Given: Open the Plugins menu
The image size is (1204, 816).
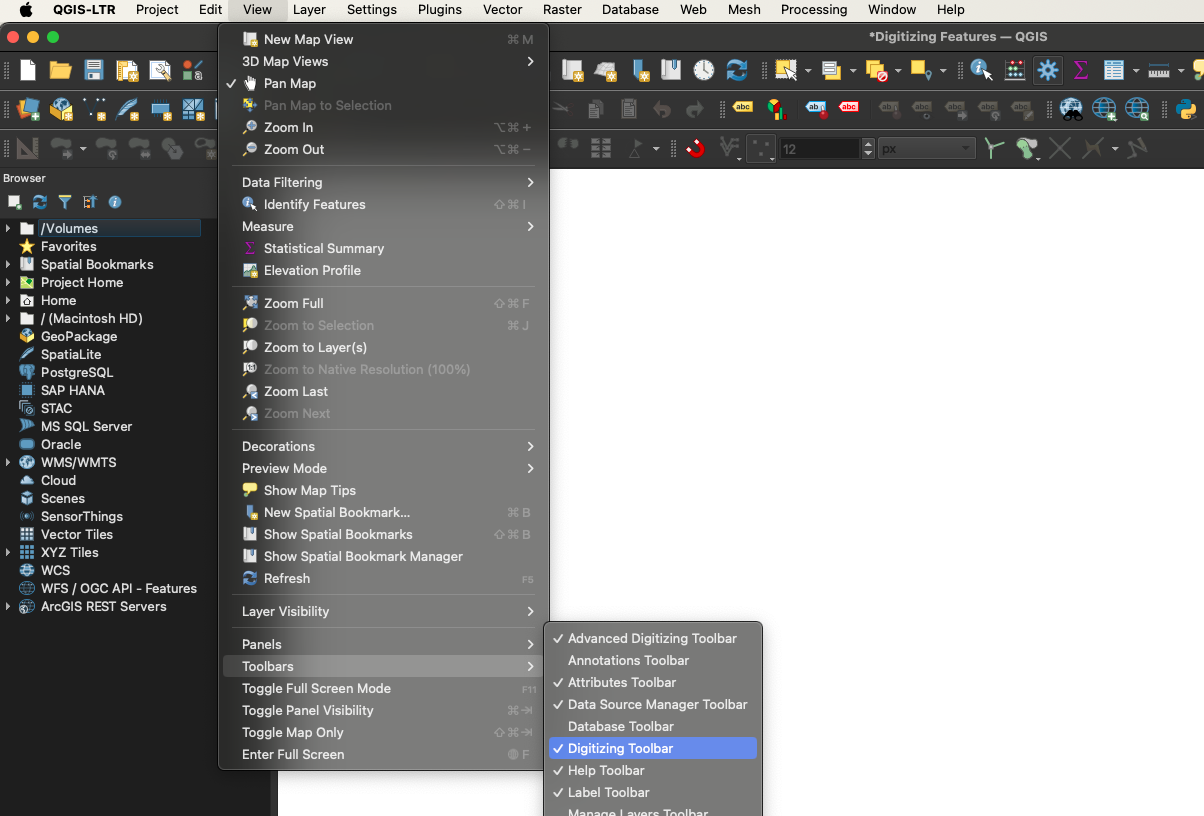Looking at the screenshot, I should tap(439, 9).
